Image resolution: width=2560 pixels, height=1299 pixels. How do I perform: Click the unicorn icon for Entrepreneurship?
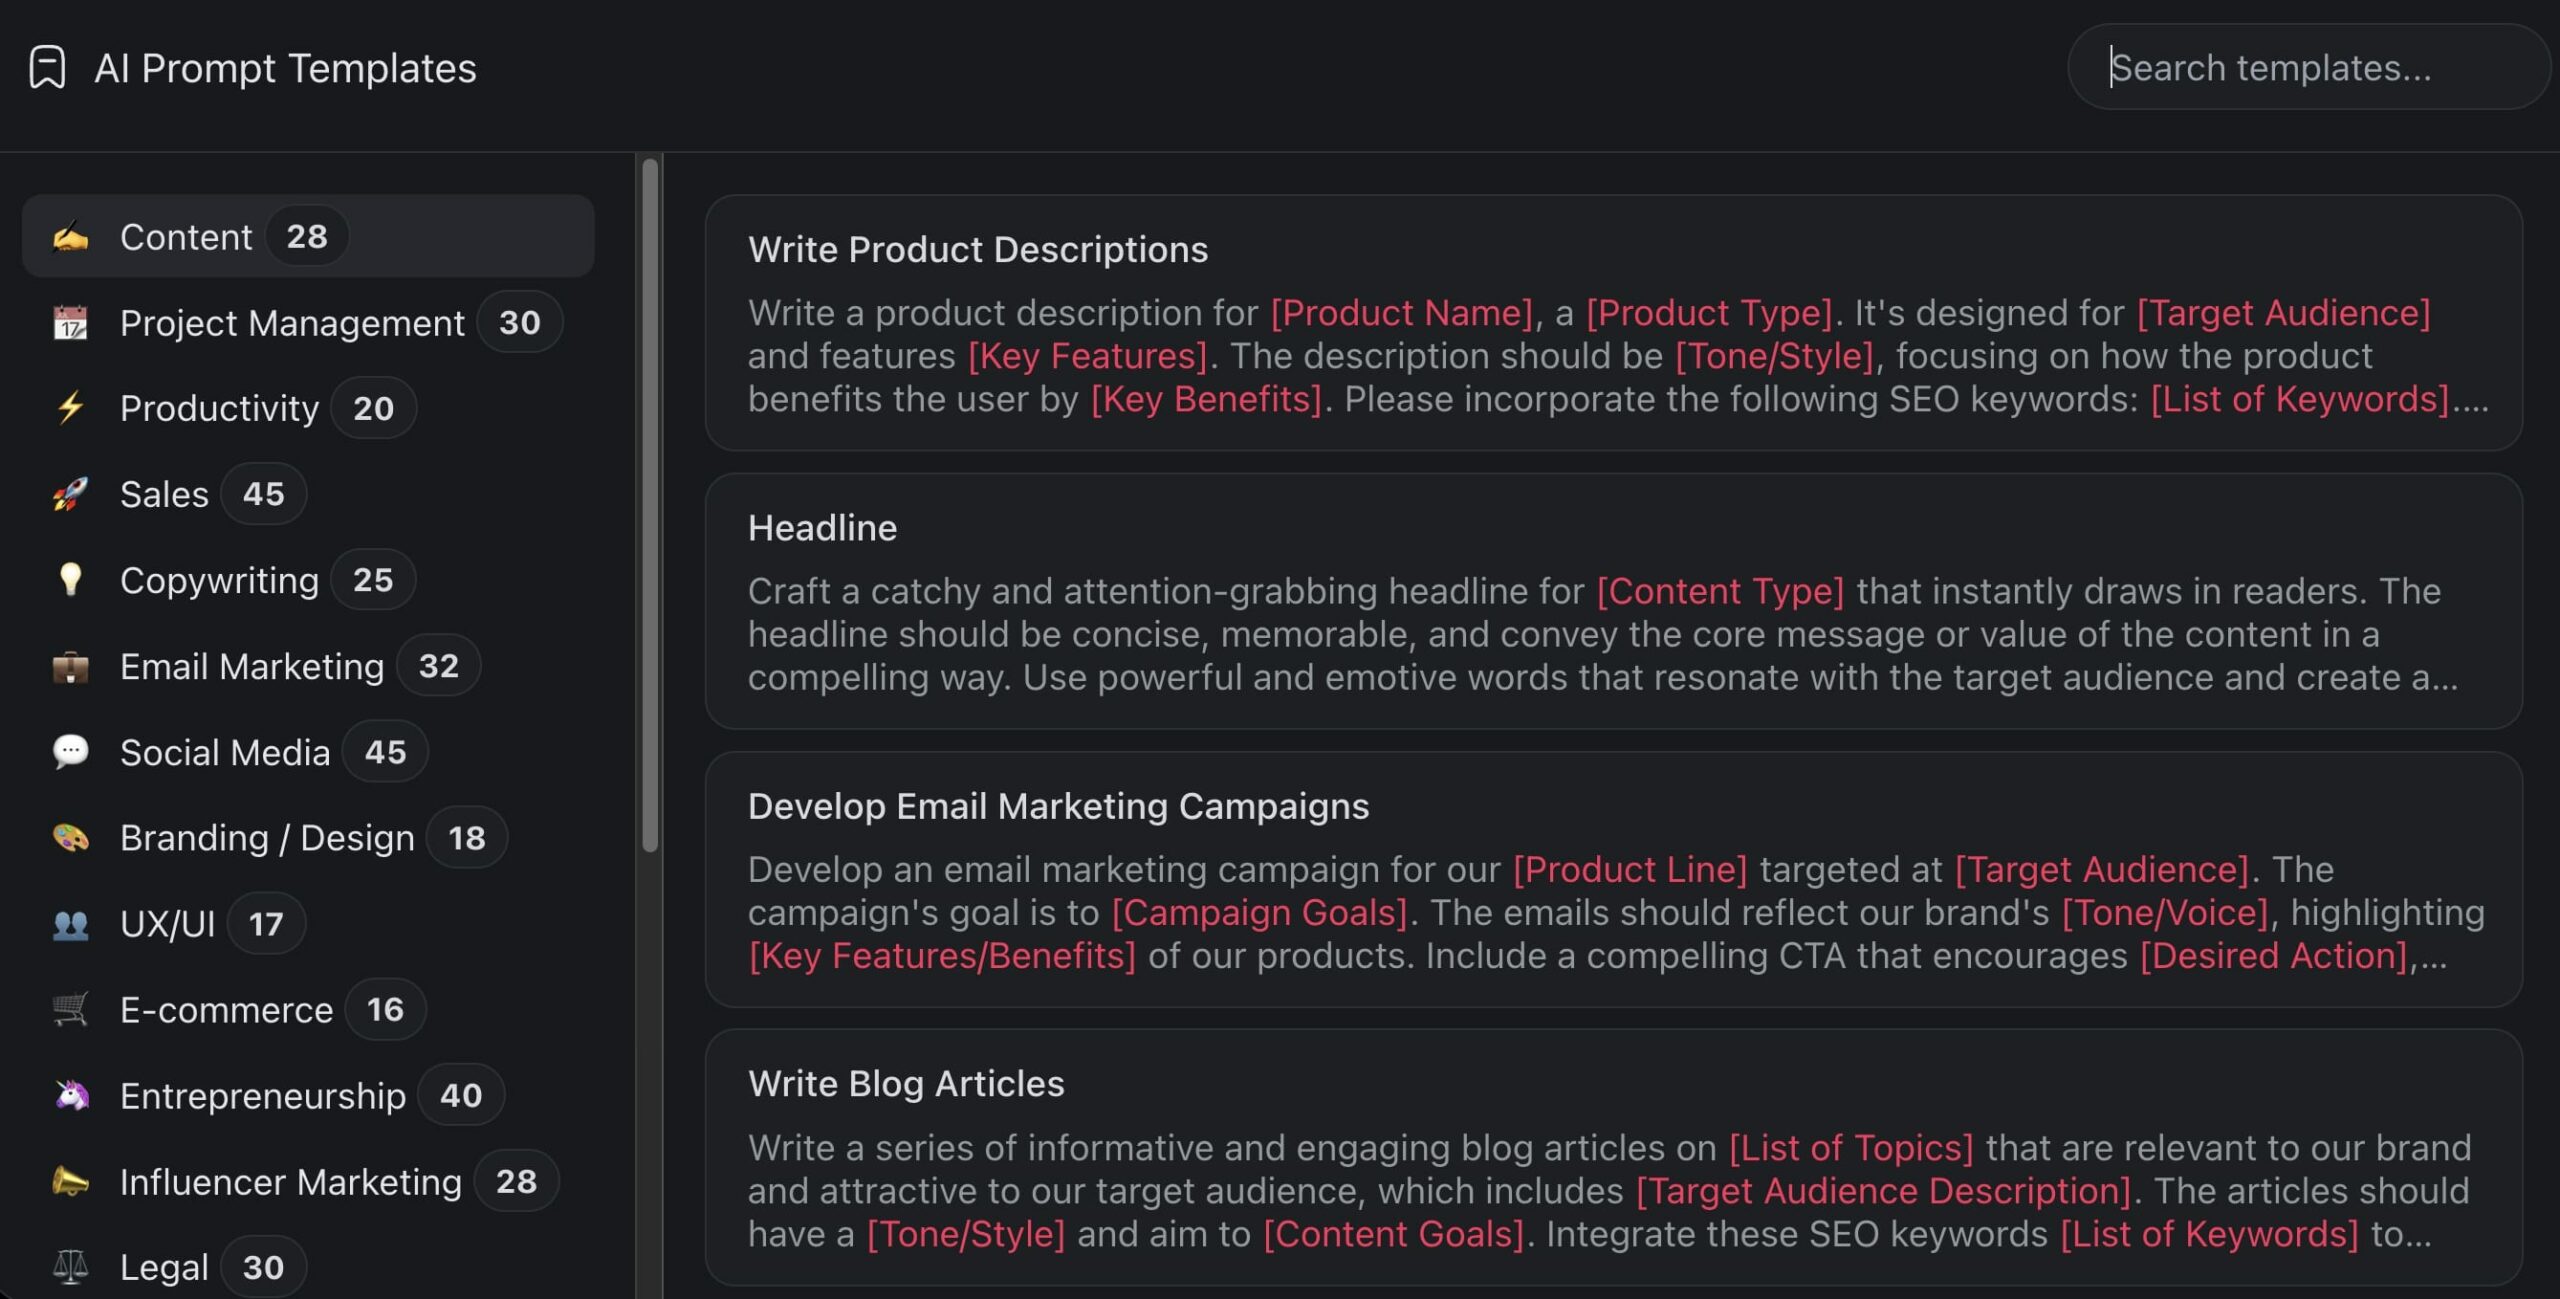71,1094
